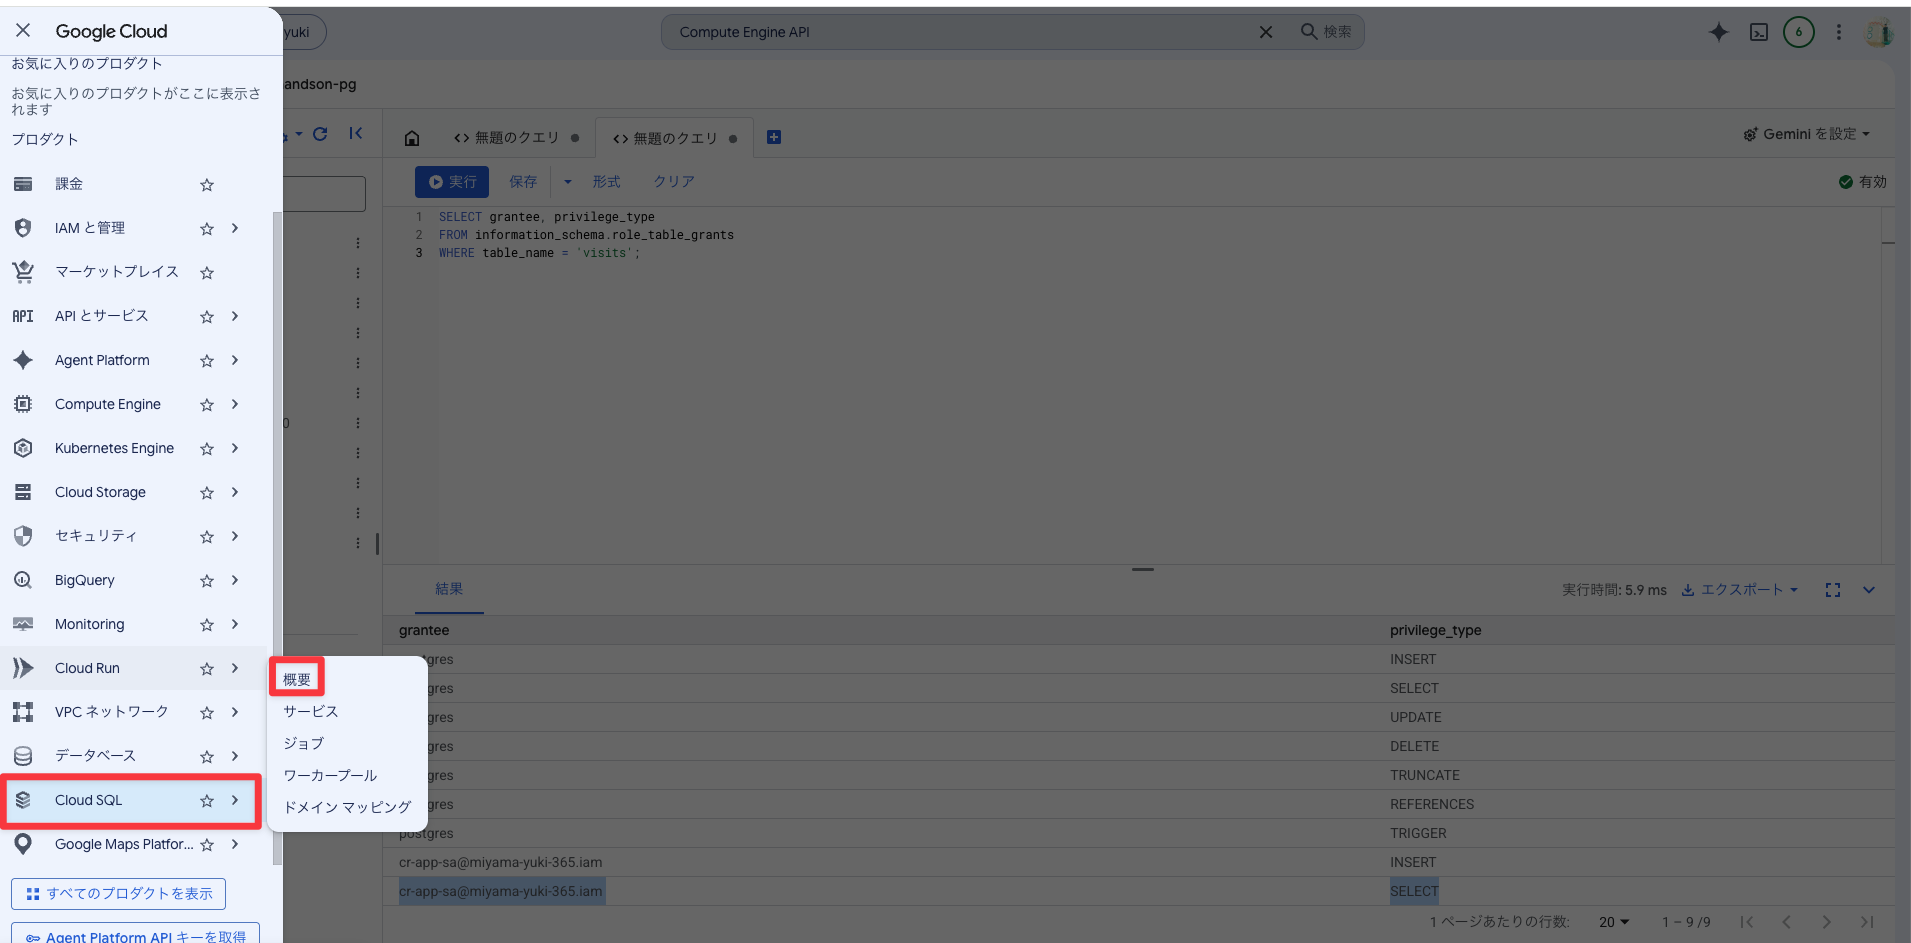This screenshot has height=943, width=1911.
Task: Click the 検索 search button
Action: [1326, 32]
